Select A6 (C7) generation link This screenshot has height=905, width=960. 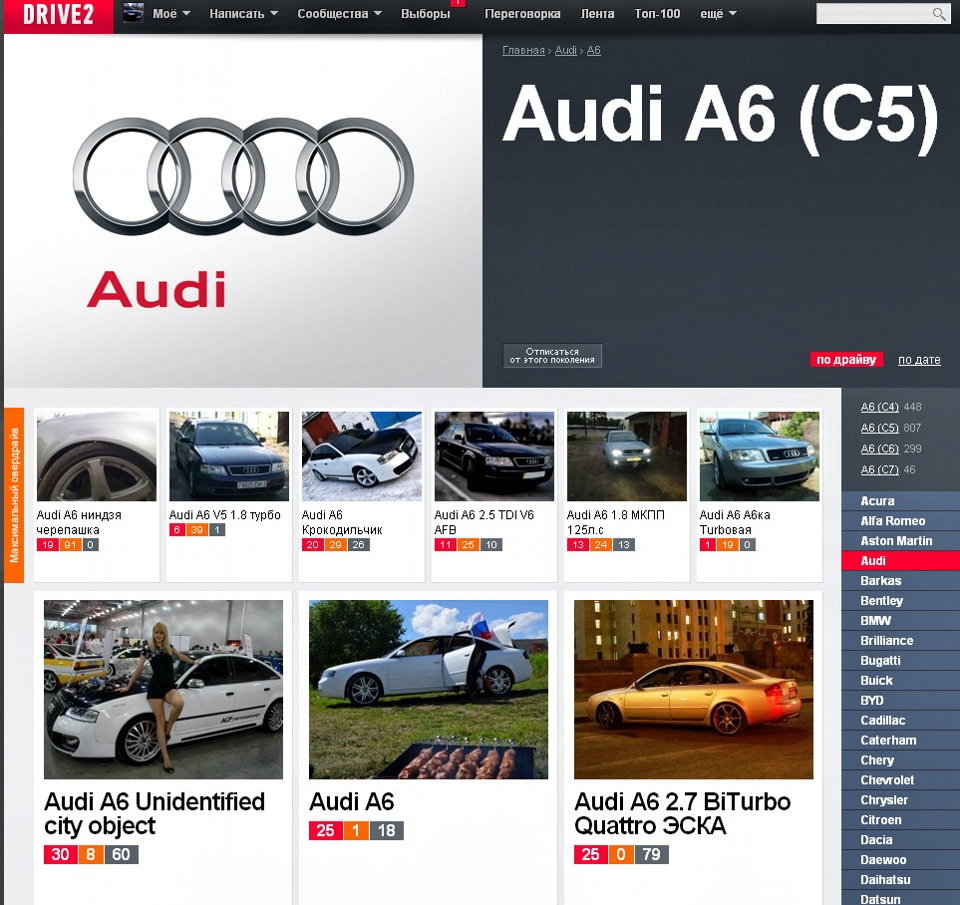(x=879, y=470)
